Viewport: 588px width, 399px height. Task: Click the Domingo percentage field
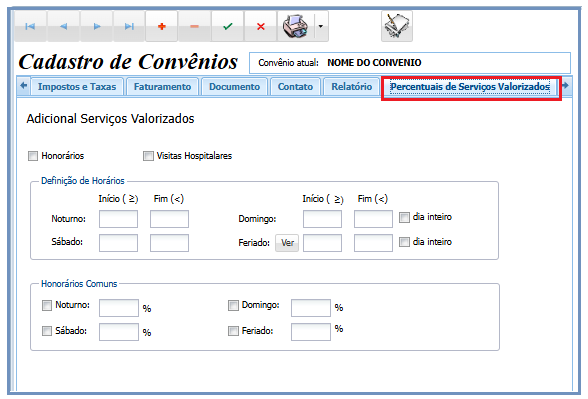(x=311, y=308)
